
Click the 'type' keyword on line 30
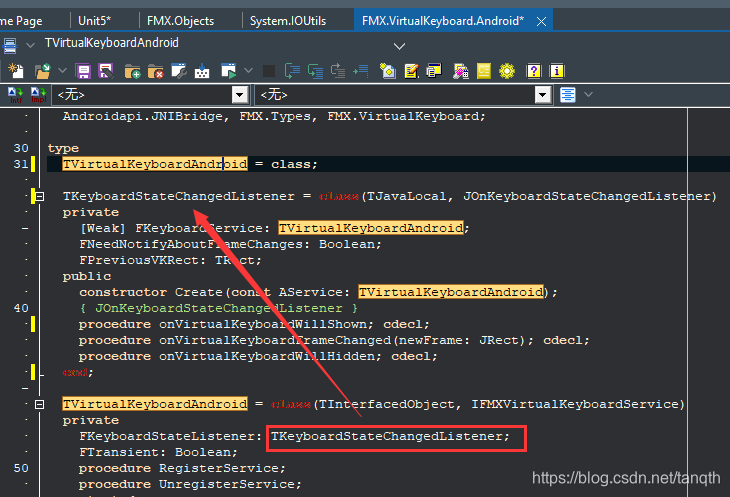click(x=63, y=148)
